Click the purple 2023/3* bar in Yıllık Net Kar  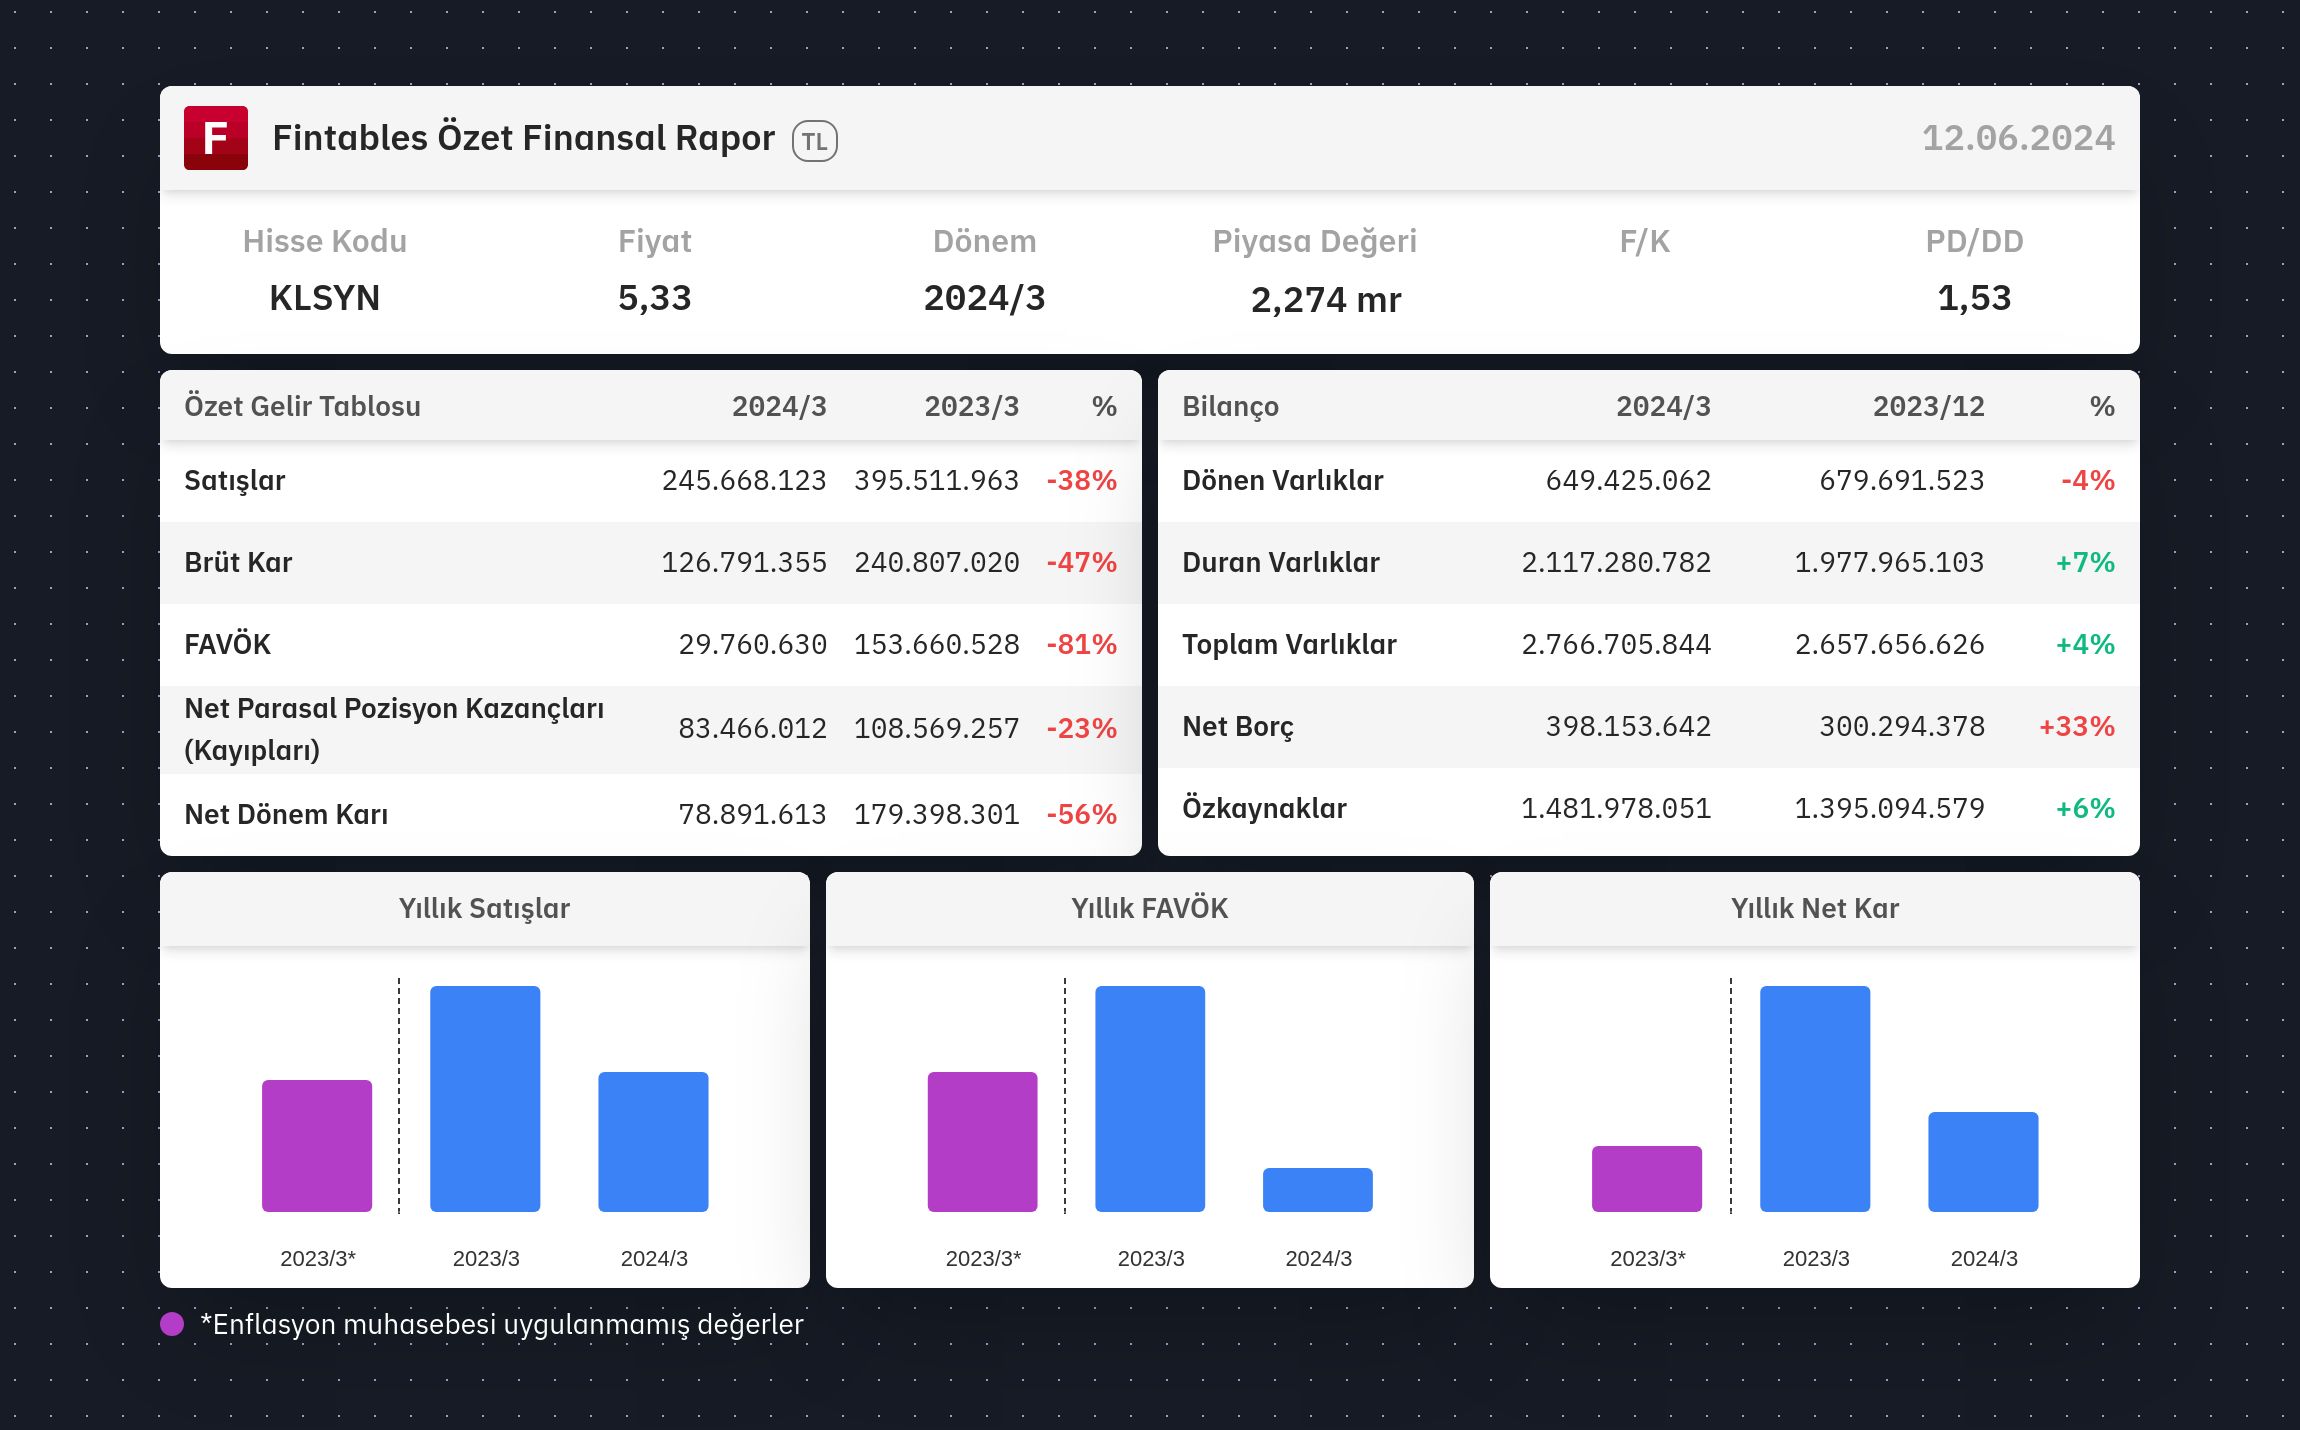click(1647, 1179)
